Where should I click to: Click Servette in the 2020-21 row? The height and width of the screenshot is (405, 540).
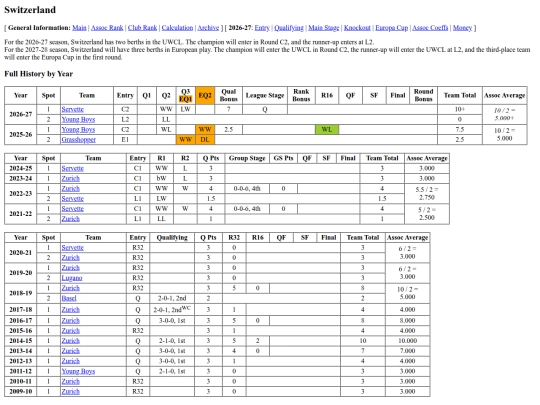(x=73, y=248)
